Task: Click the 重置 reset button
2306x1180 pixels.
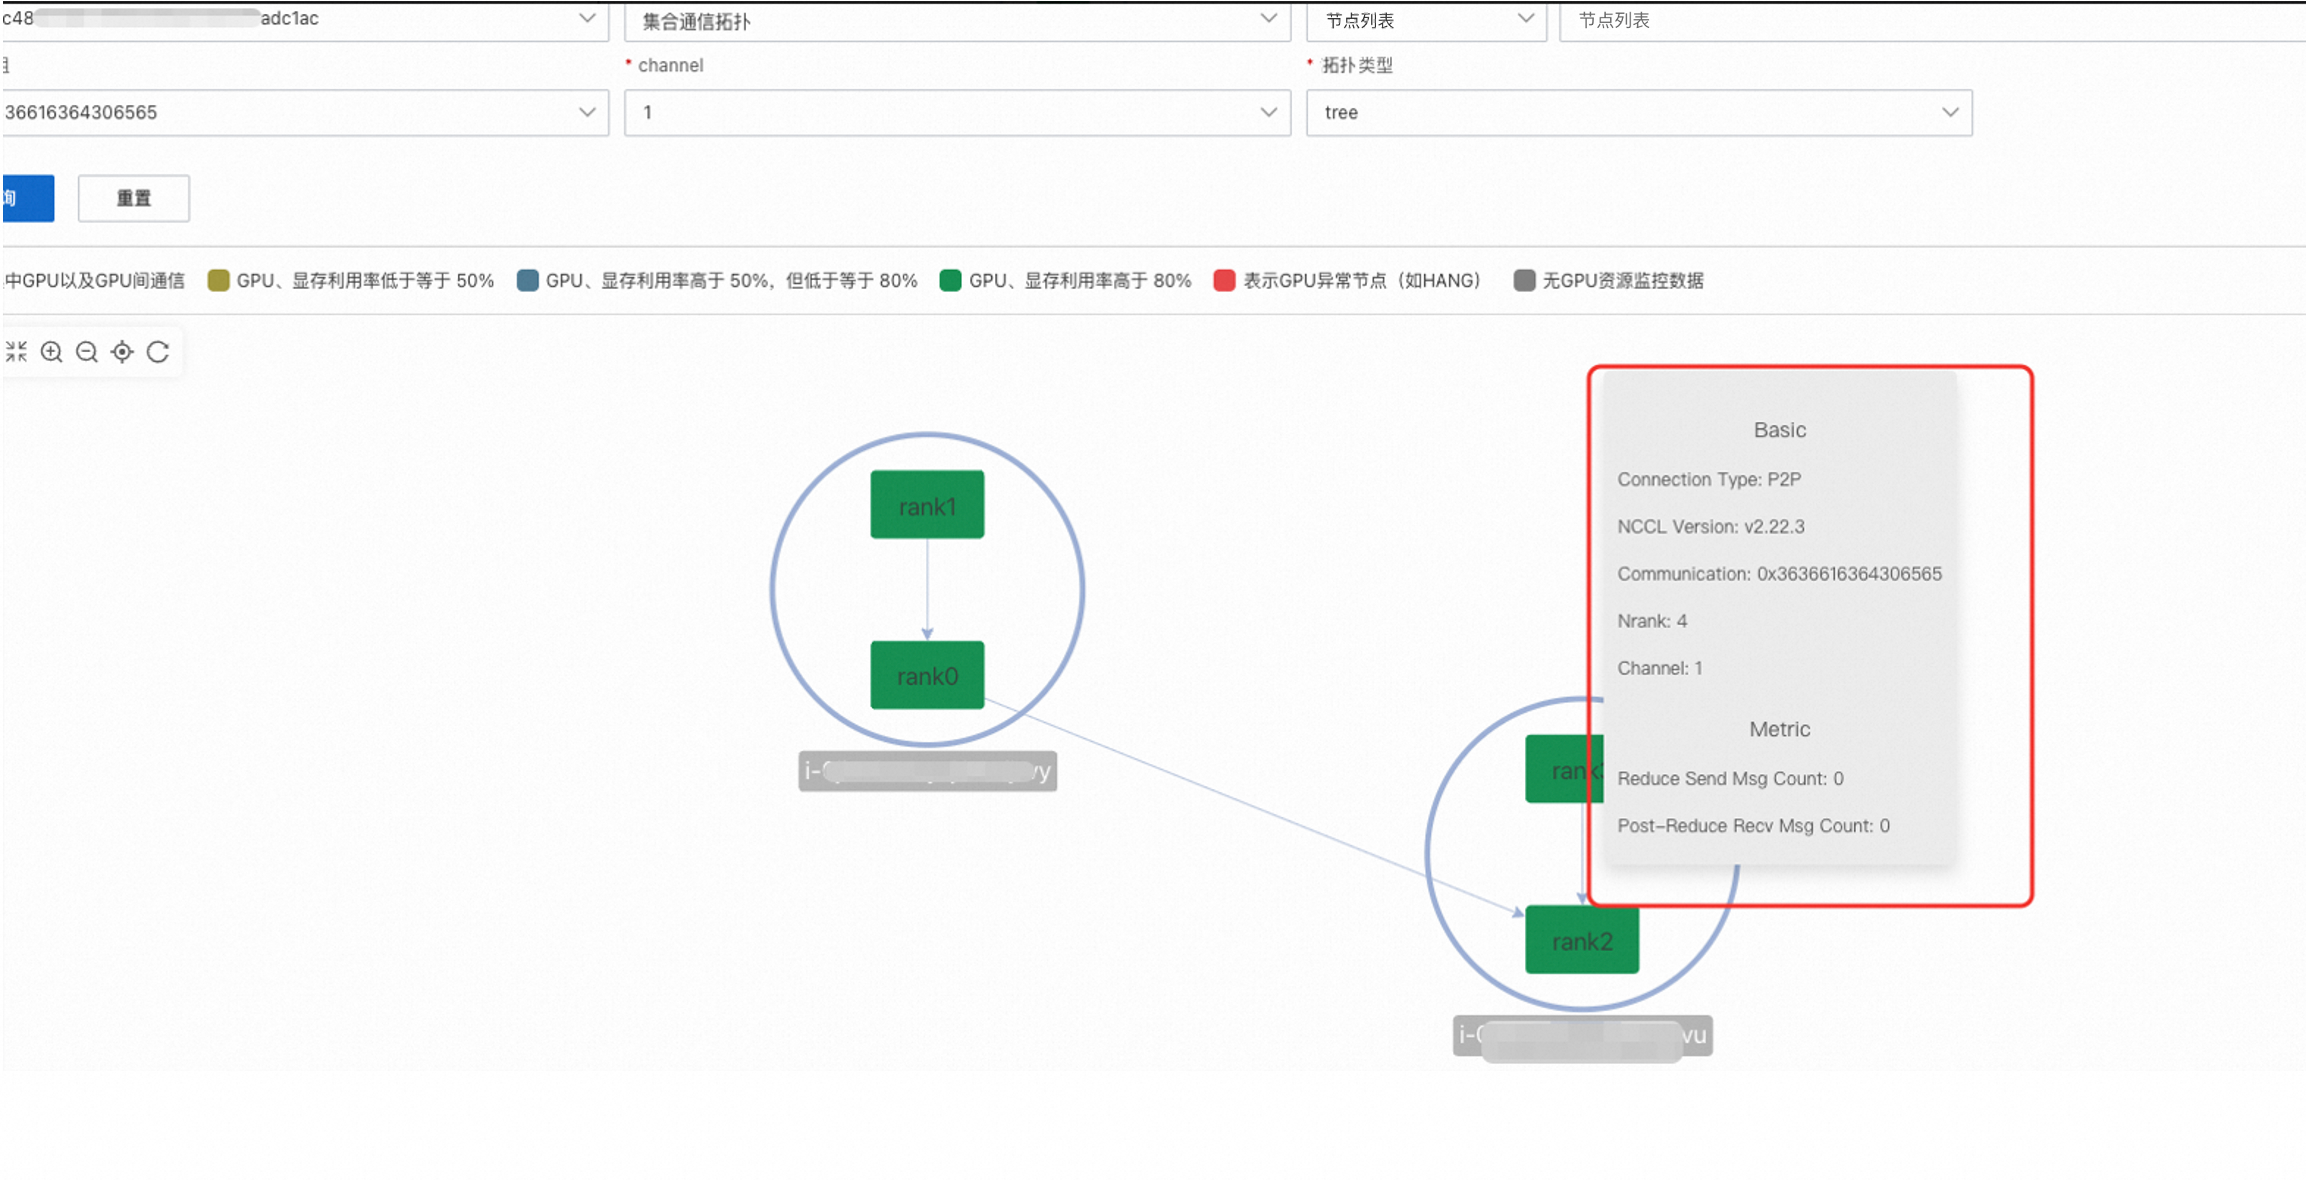Action: [134, 198]
